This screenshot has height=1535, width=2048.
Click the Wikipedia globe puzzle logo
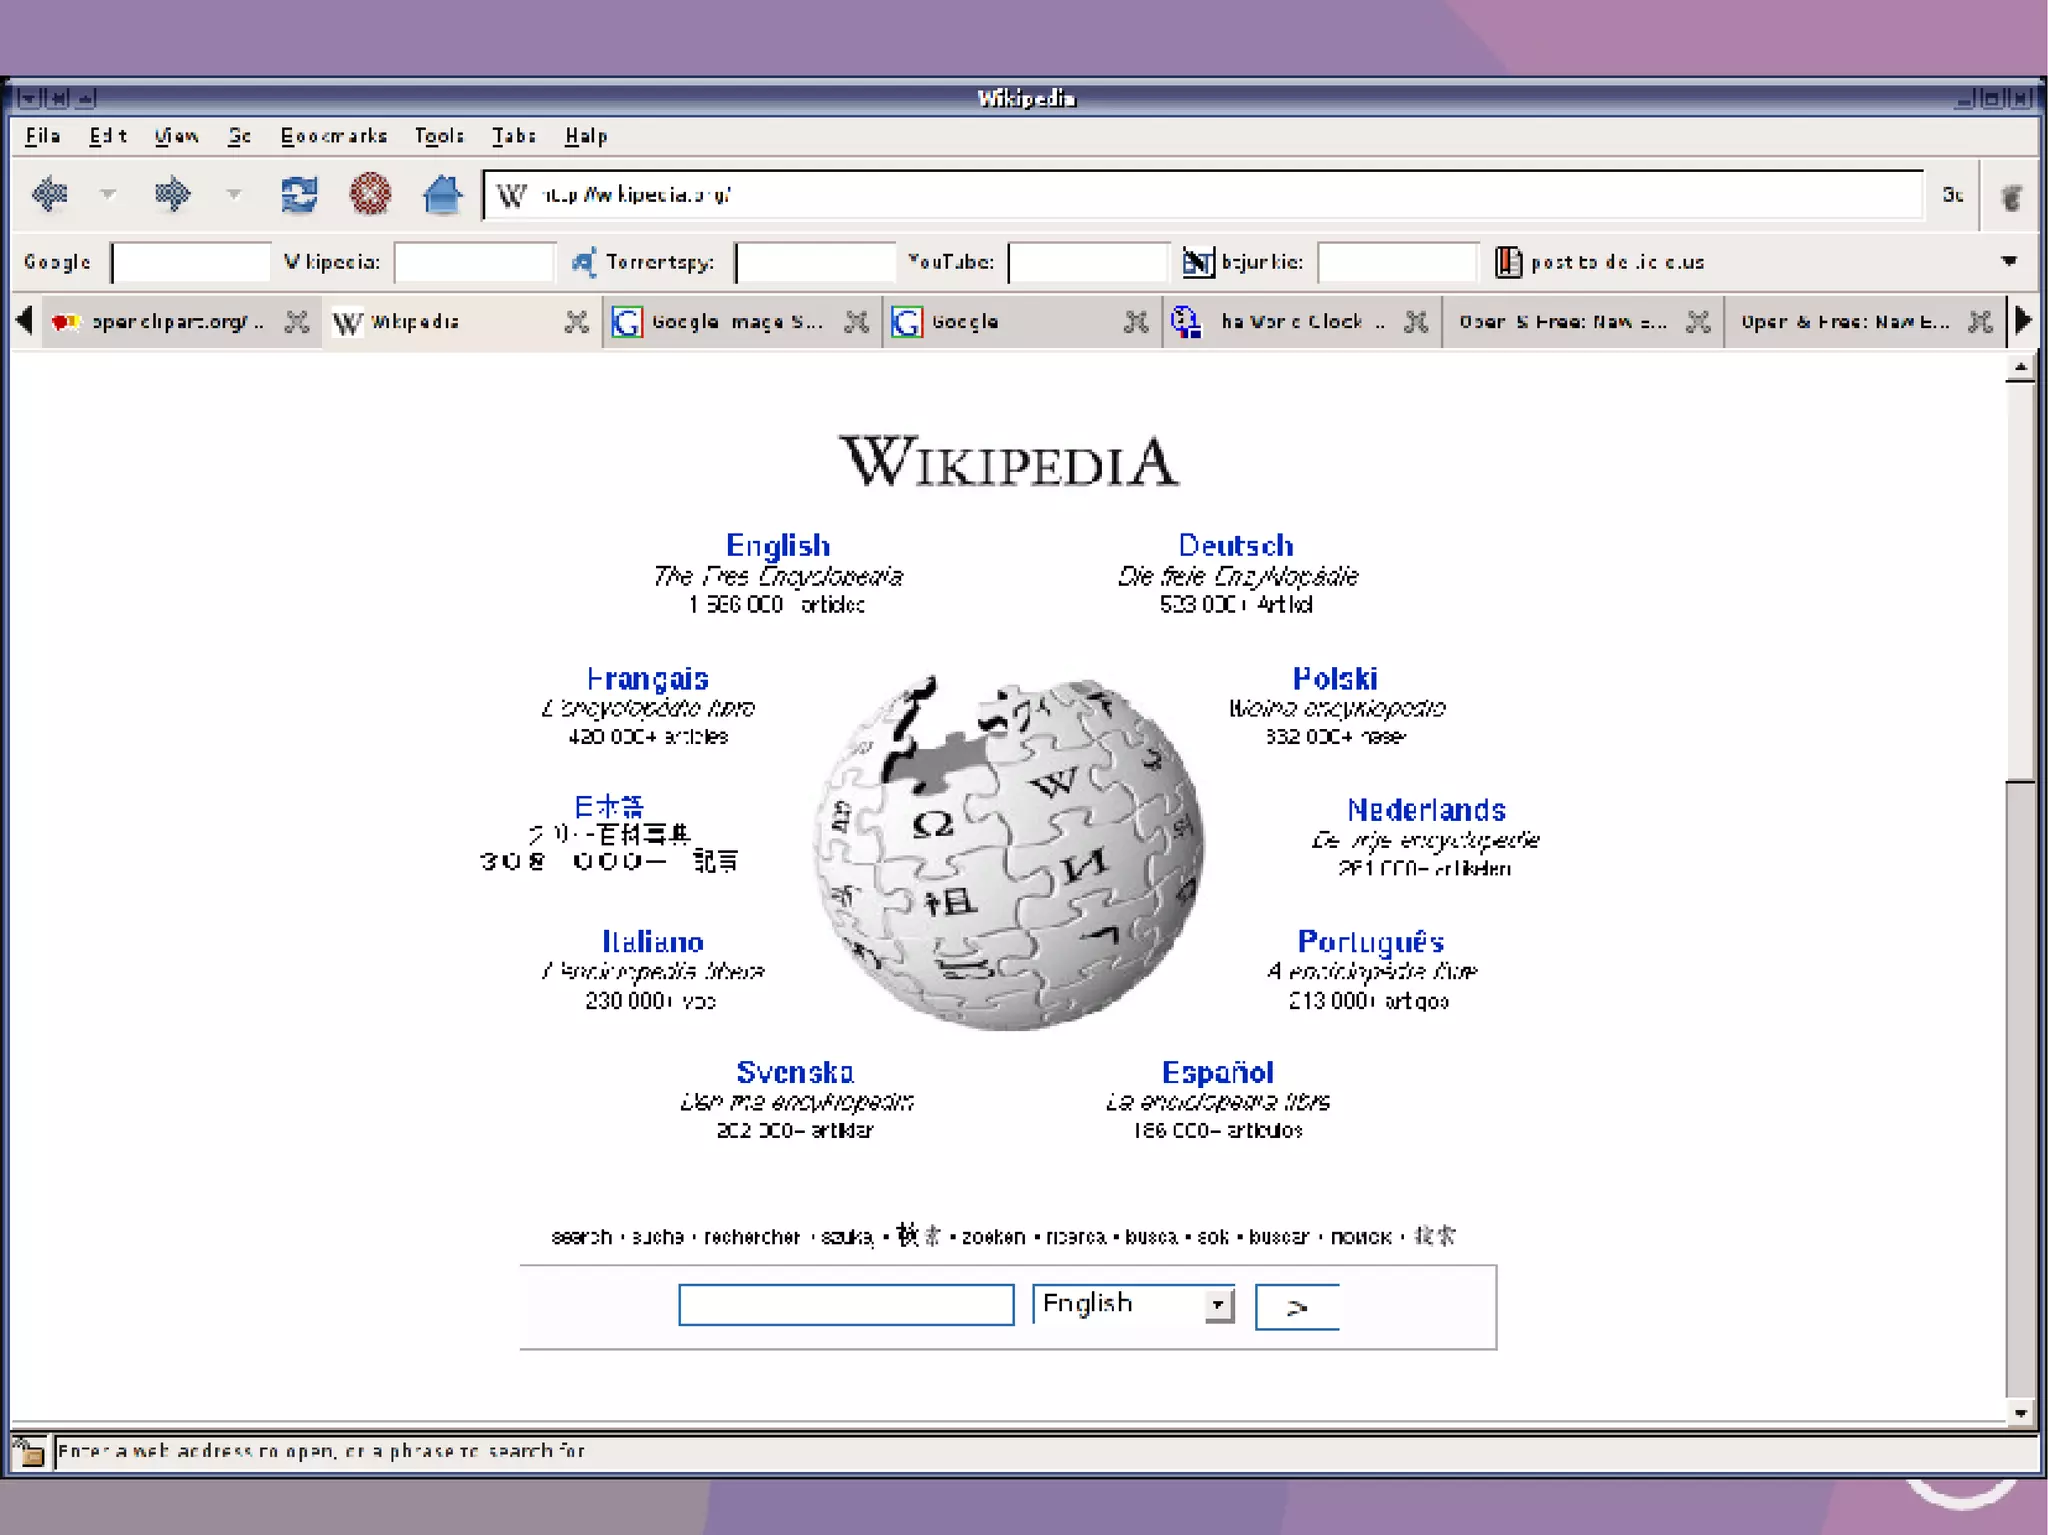(1008, 852)
